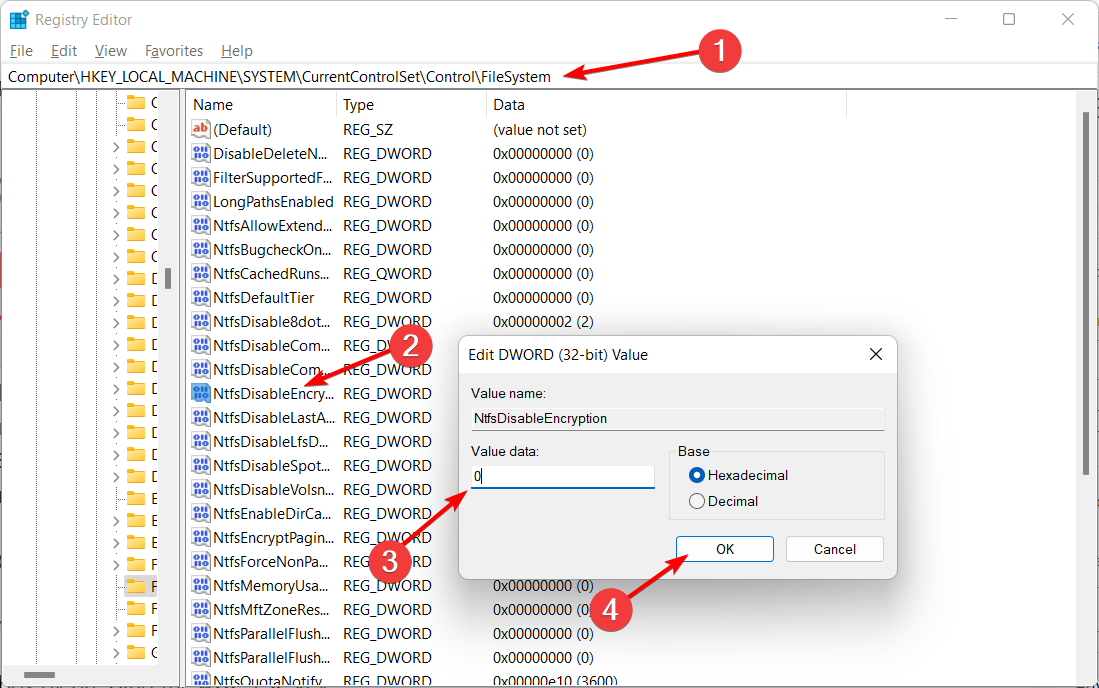The width and height of the screenshot is (1099, 688).
Task: Select the FilterSupportedF... value icon
Action: pyautogui.click(x=200, y=177)
